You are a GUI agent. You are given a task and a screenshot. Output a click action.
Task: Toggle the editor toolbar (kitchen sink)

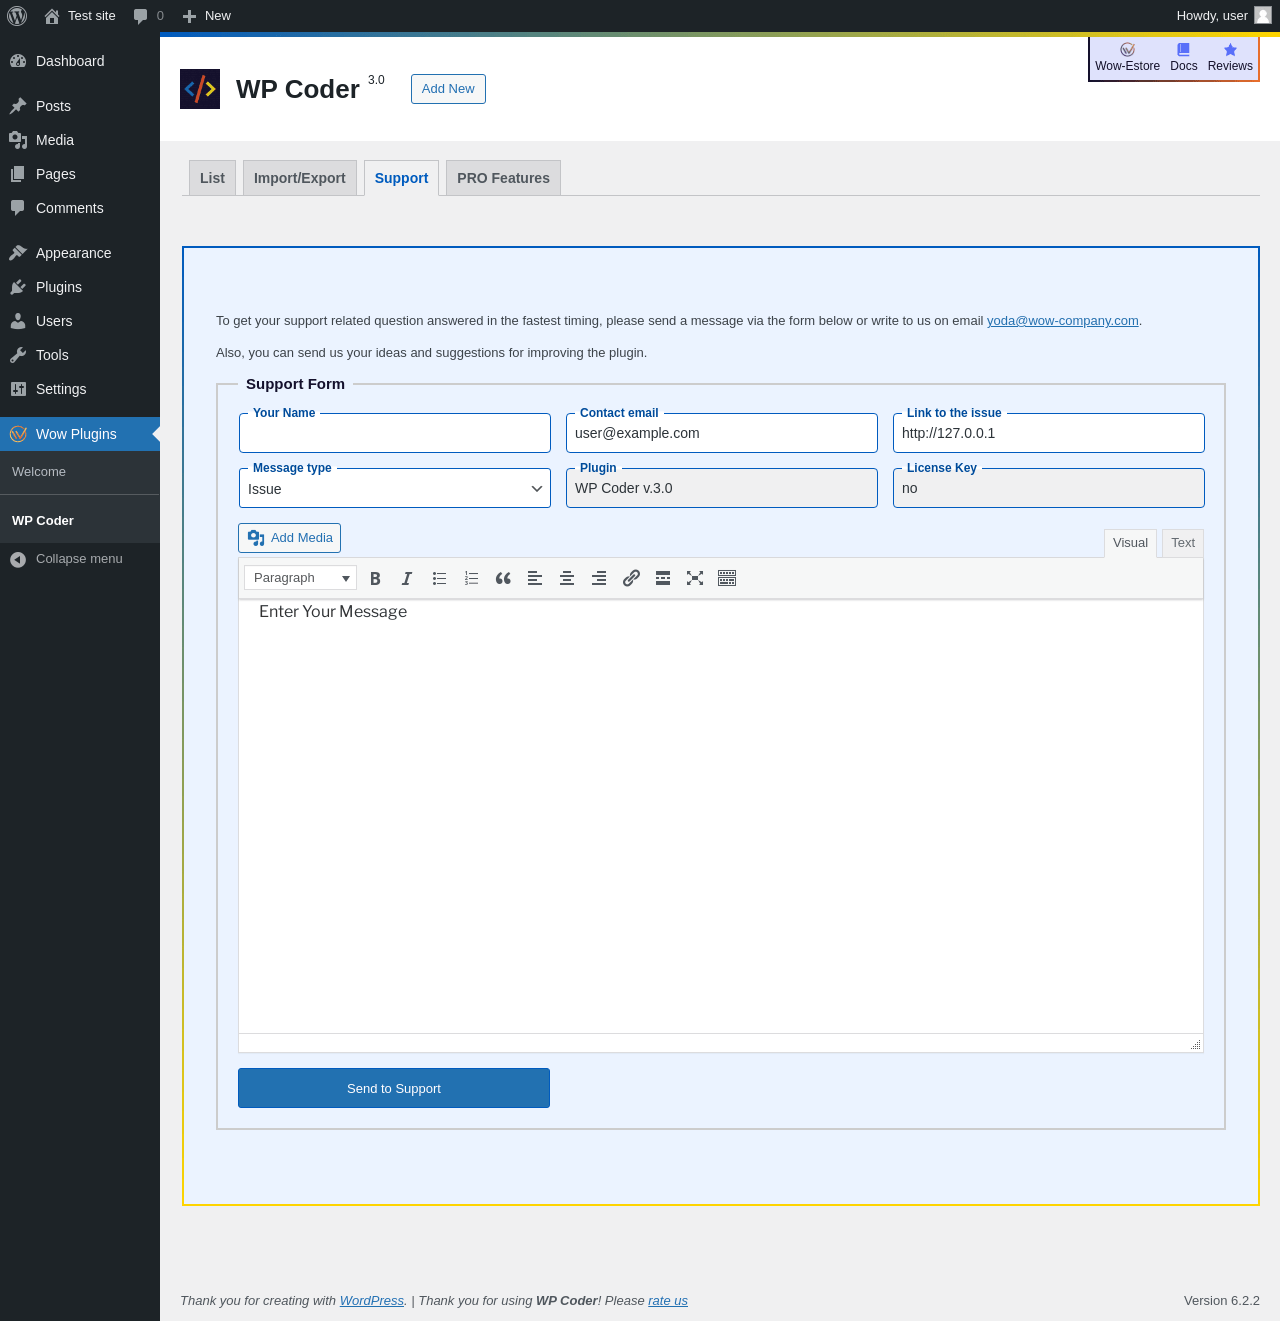727,578
